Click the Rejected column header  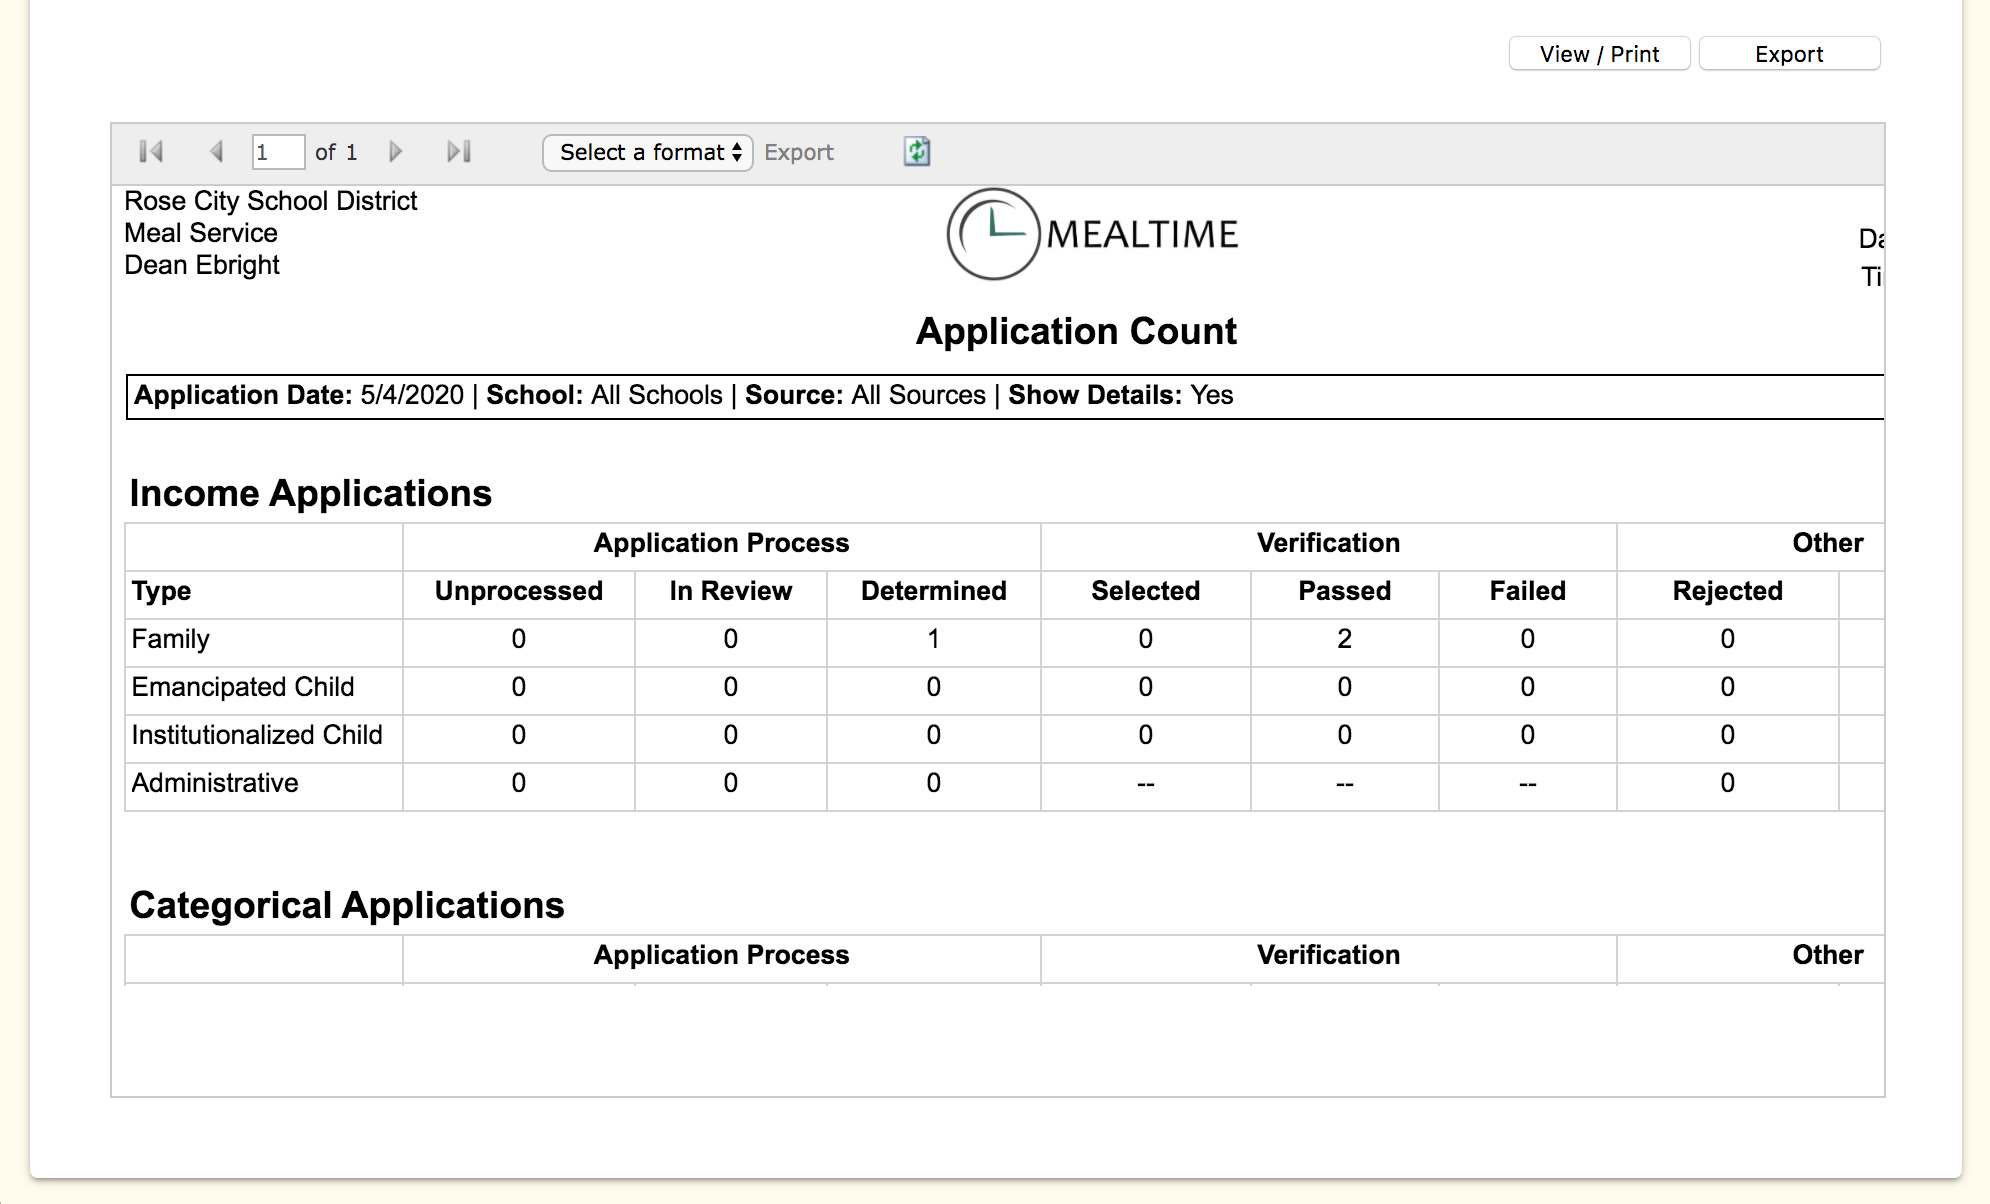[1727, 591]
